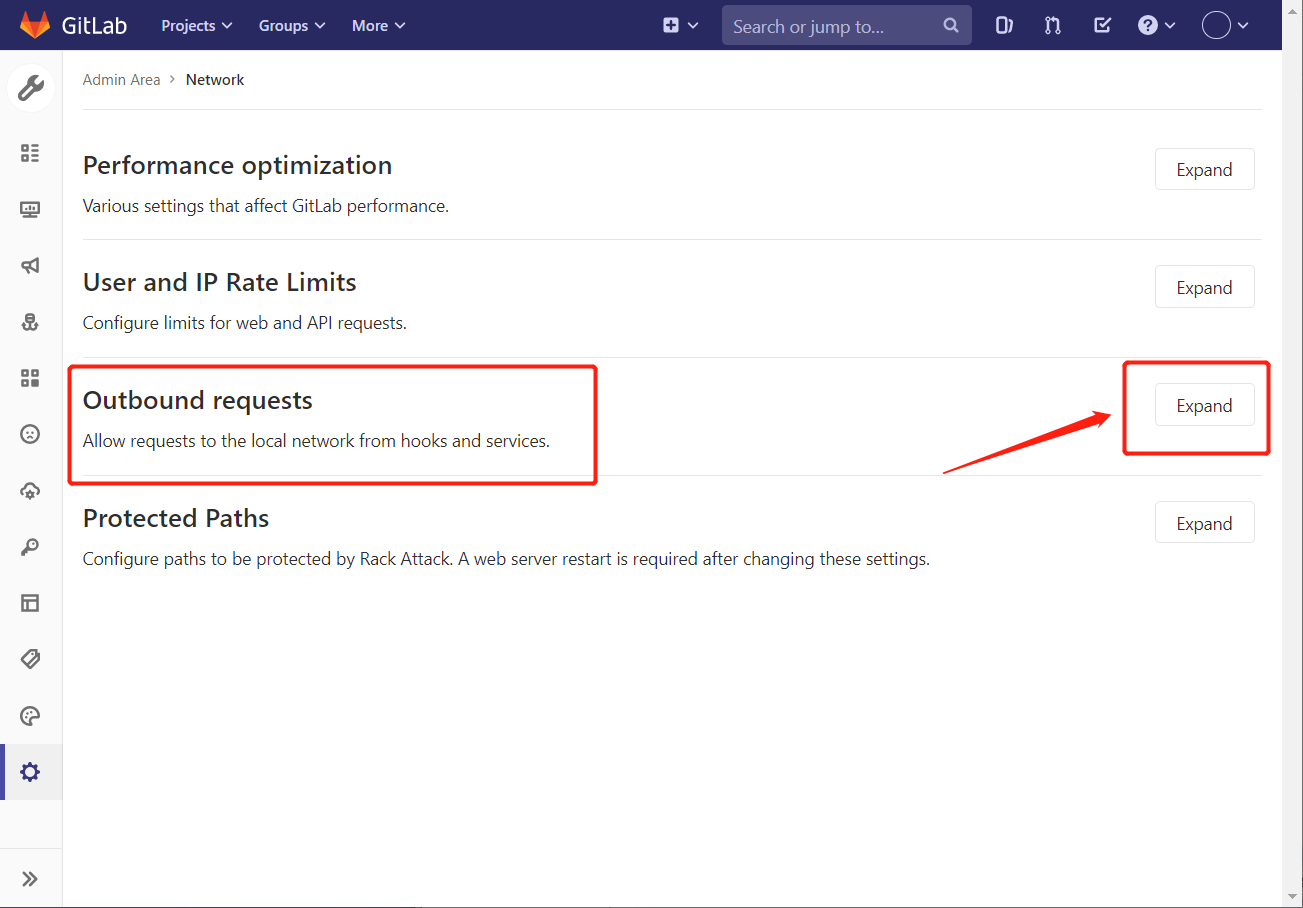Click the Admin Area breadcrumb link
This screenshot has height=908, width=1303.
click(121, 80)
